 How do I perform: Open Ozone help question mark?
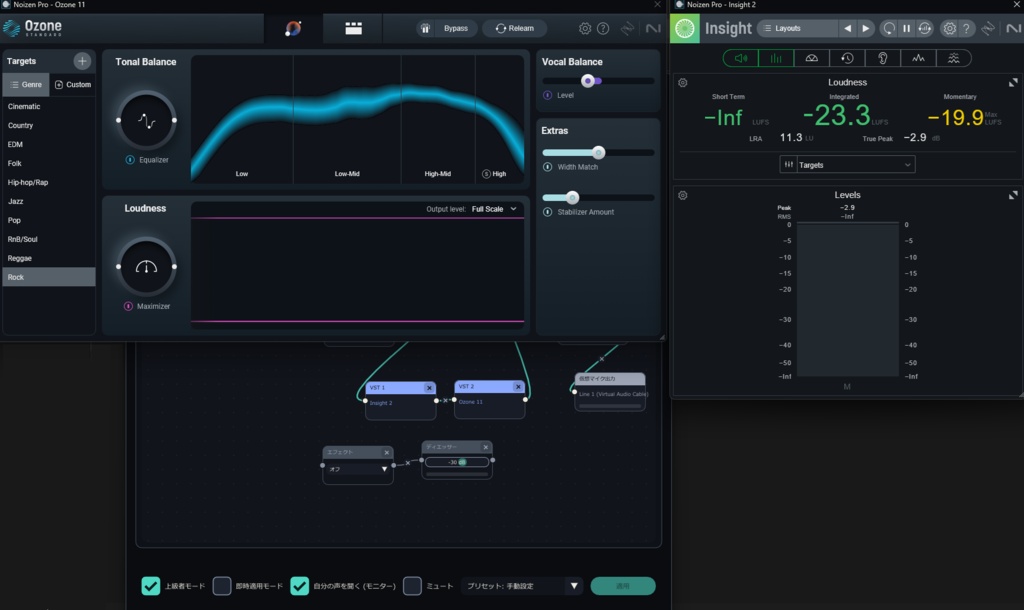pyautogui.click(x=603, y=28)
